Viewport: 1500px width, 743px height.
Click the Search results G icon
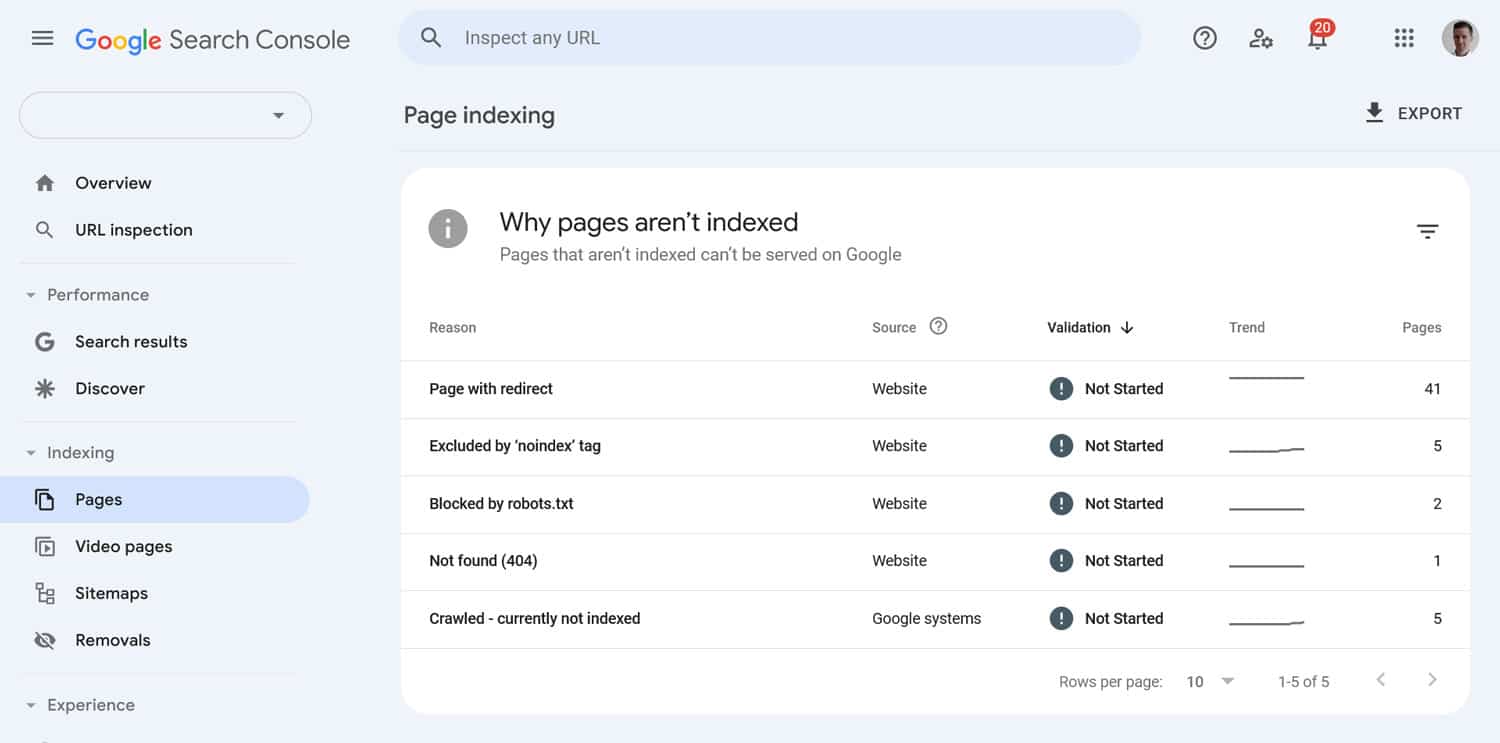coord(44,341)
